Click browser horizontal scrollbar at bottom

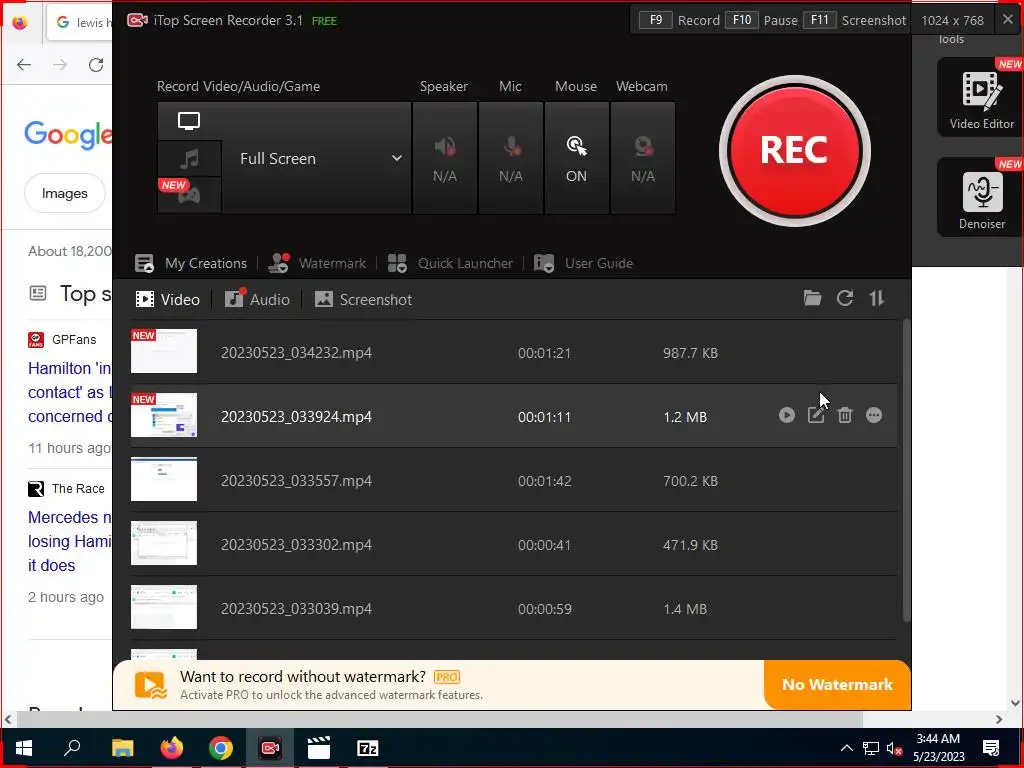click(x=439, y=719)
